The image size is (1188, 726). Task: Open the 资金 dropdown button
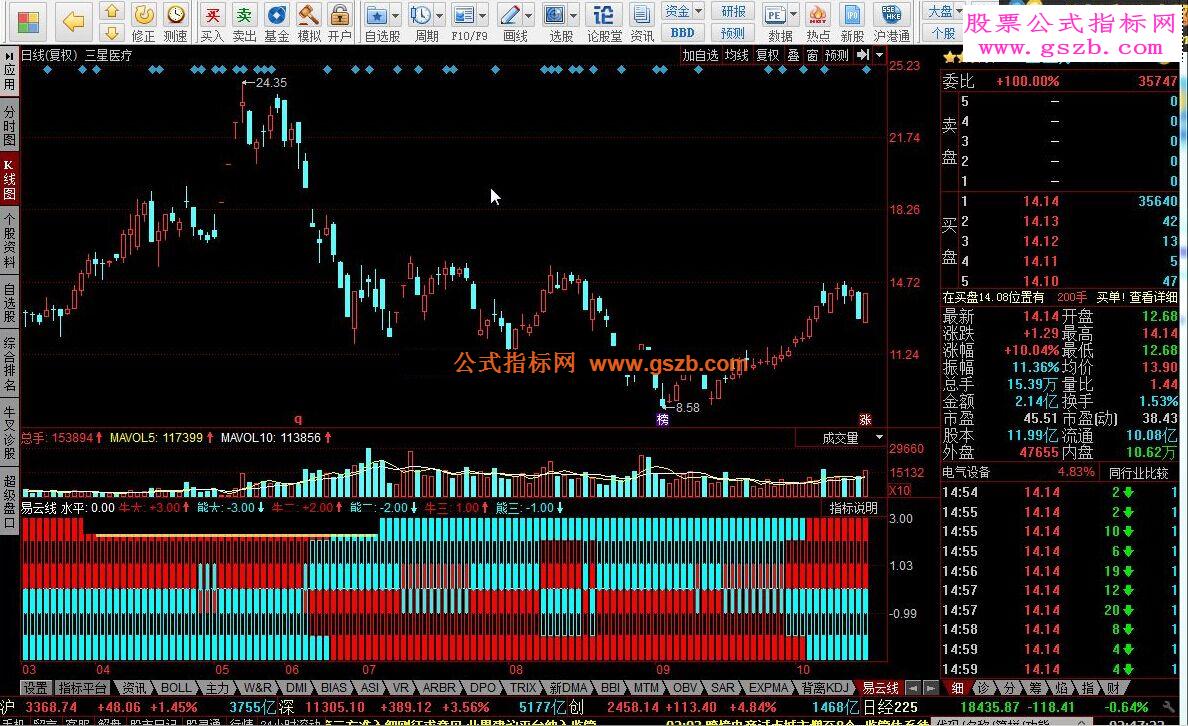(x=683, y=11)
